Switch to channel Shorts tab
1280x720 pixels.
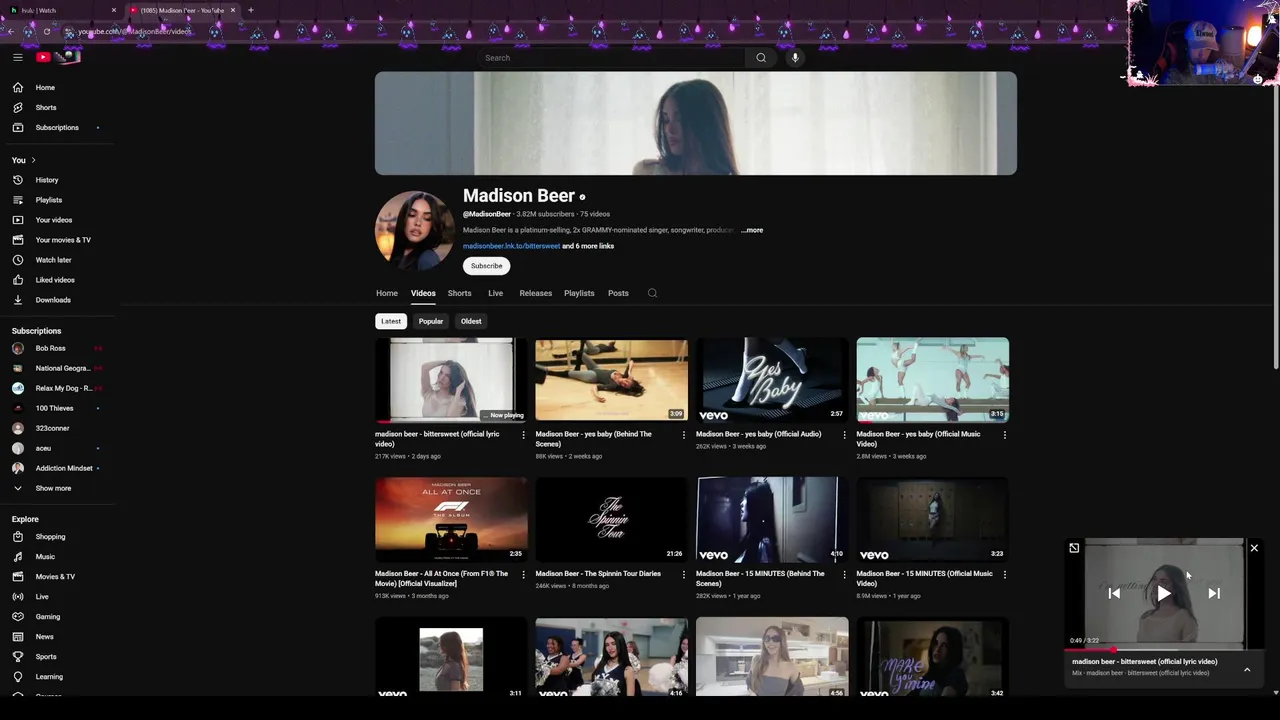459,293
